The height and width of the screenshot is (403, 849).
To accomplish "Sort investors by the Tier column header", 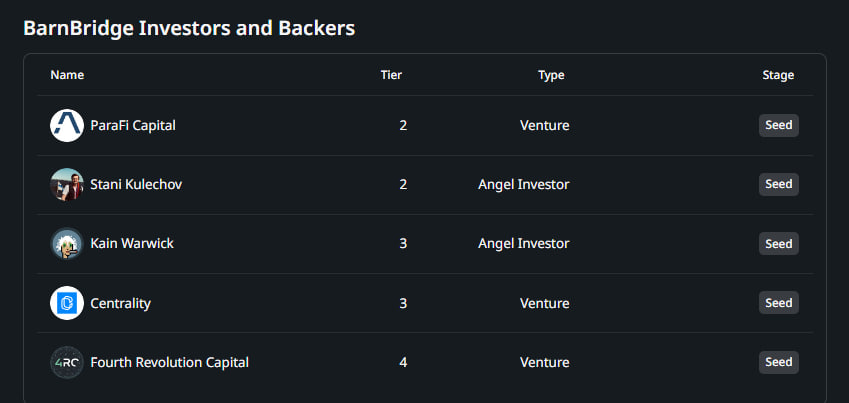I will (x=392, y=75).
